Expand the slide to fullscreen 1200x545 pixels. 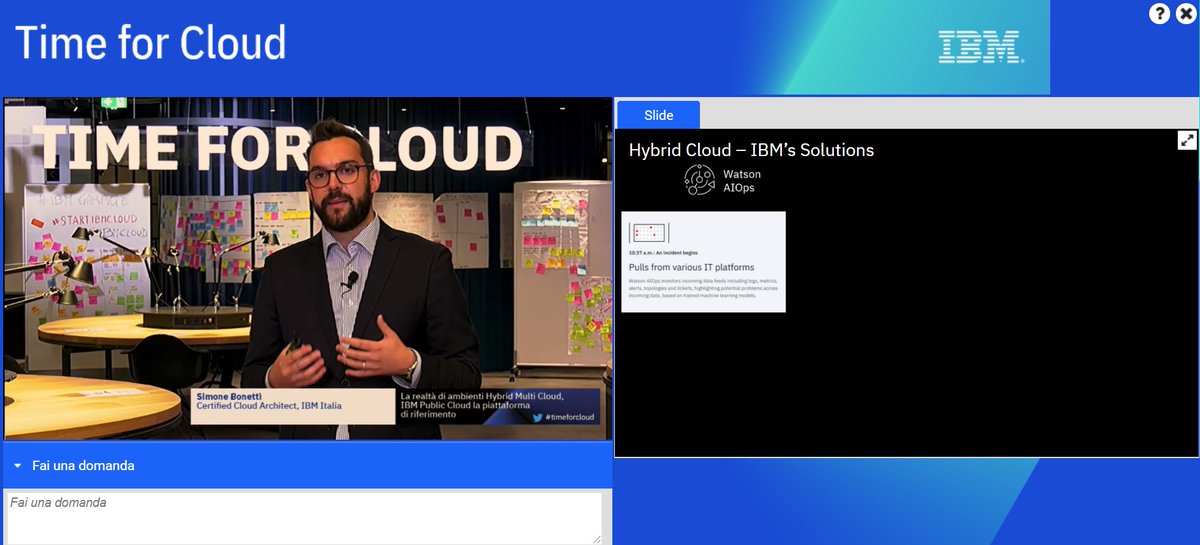coord(1187,141)
